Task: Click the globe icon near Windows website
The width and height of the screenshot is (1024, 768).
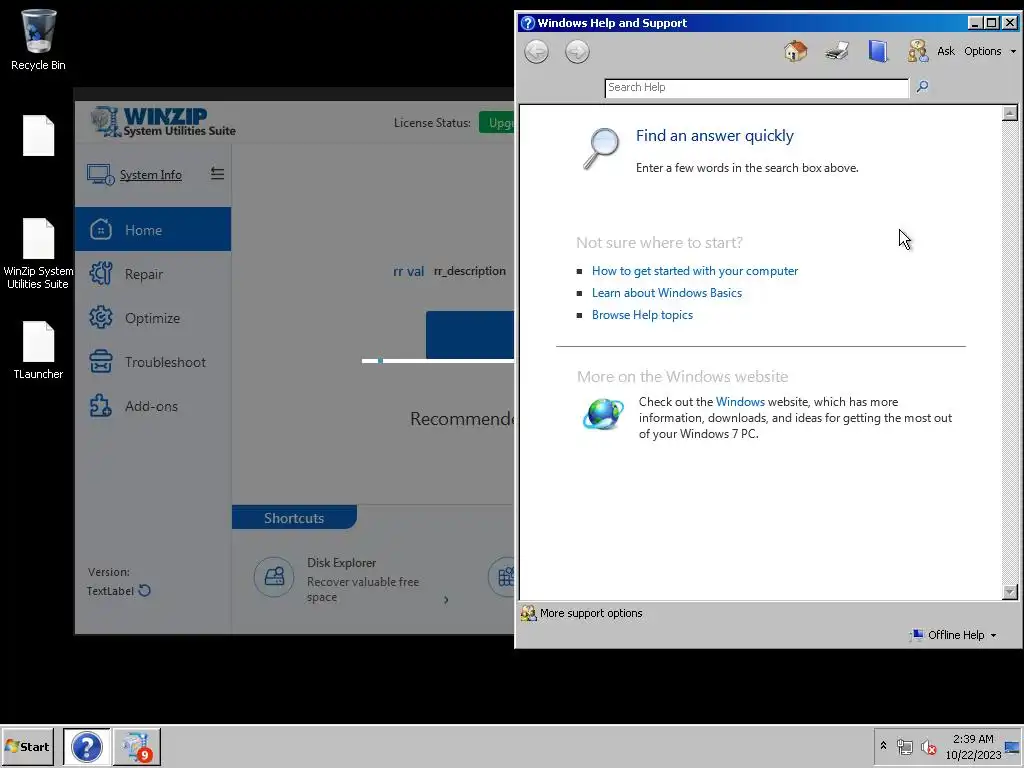Action: (603, 414)
